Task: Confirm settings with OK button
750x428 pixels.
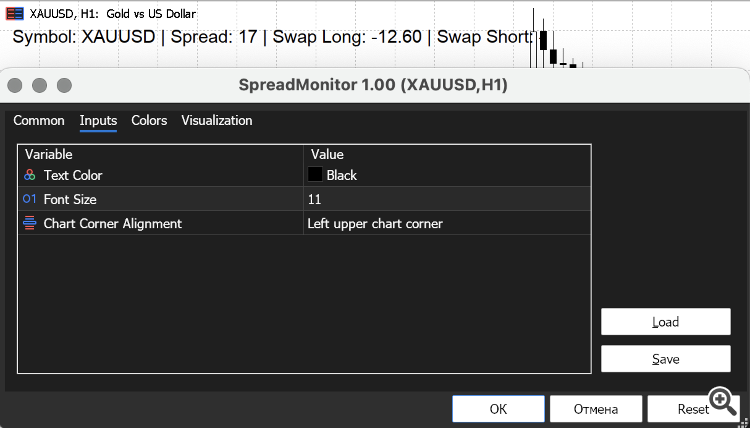Action: 498,409
